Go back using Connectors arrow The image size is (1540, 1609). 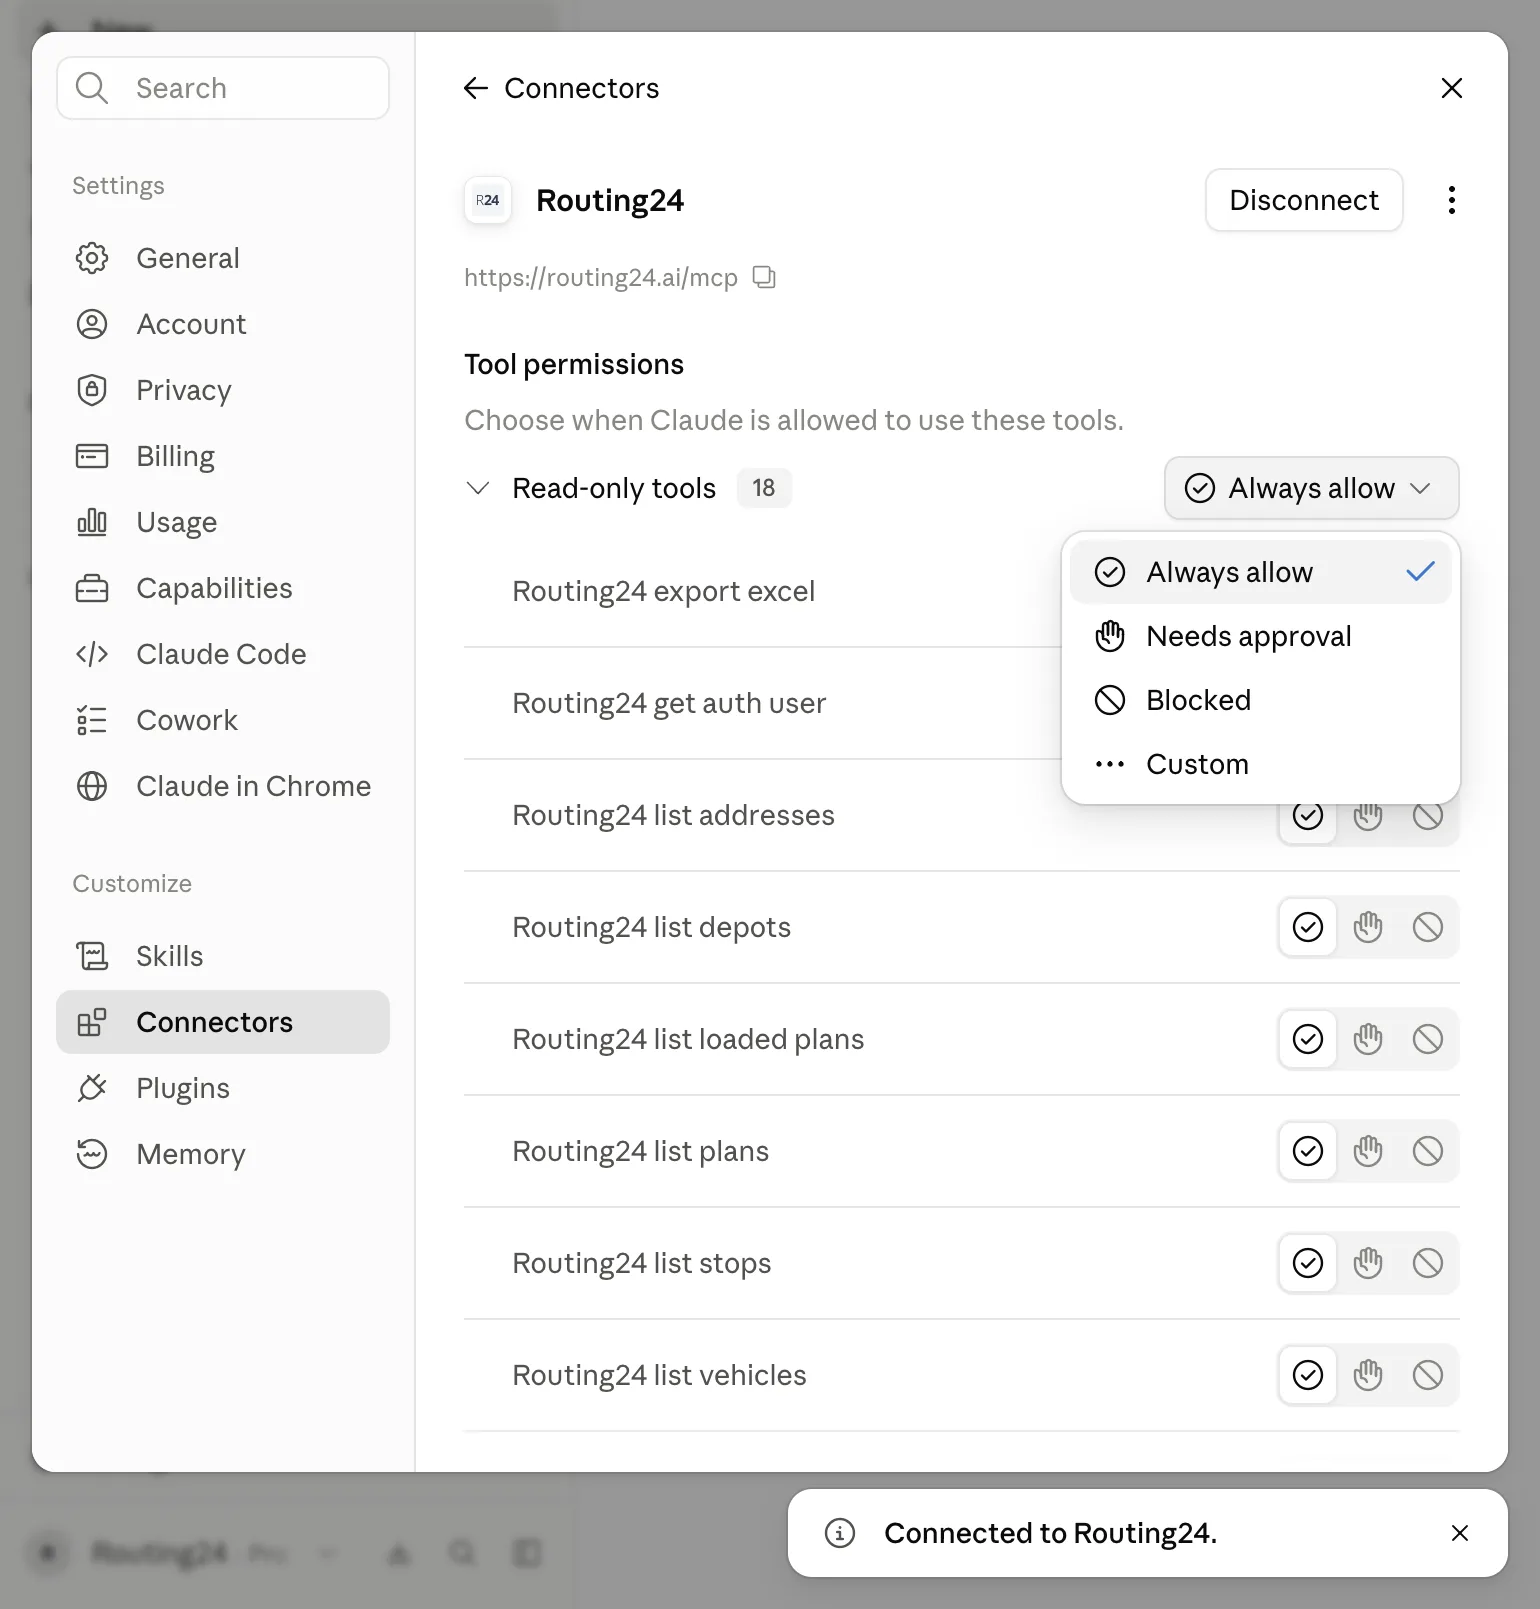click(x=476, y=88)
